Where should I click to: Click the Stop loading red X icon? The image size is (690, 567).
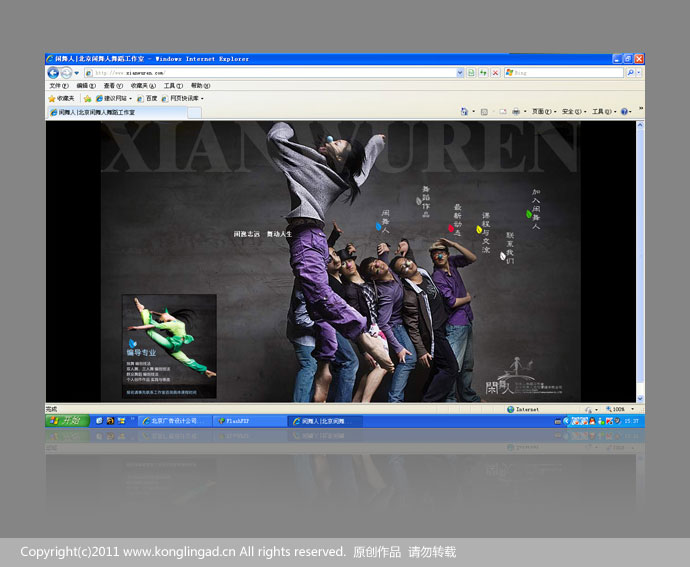[x=495, y=73]
